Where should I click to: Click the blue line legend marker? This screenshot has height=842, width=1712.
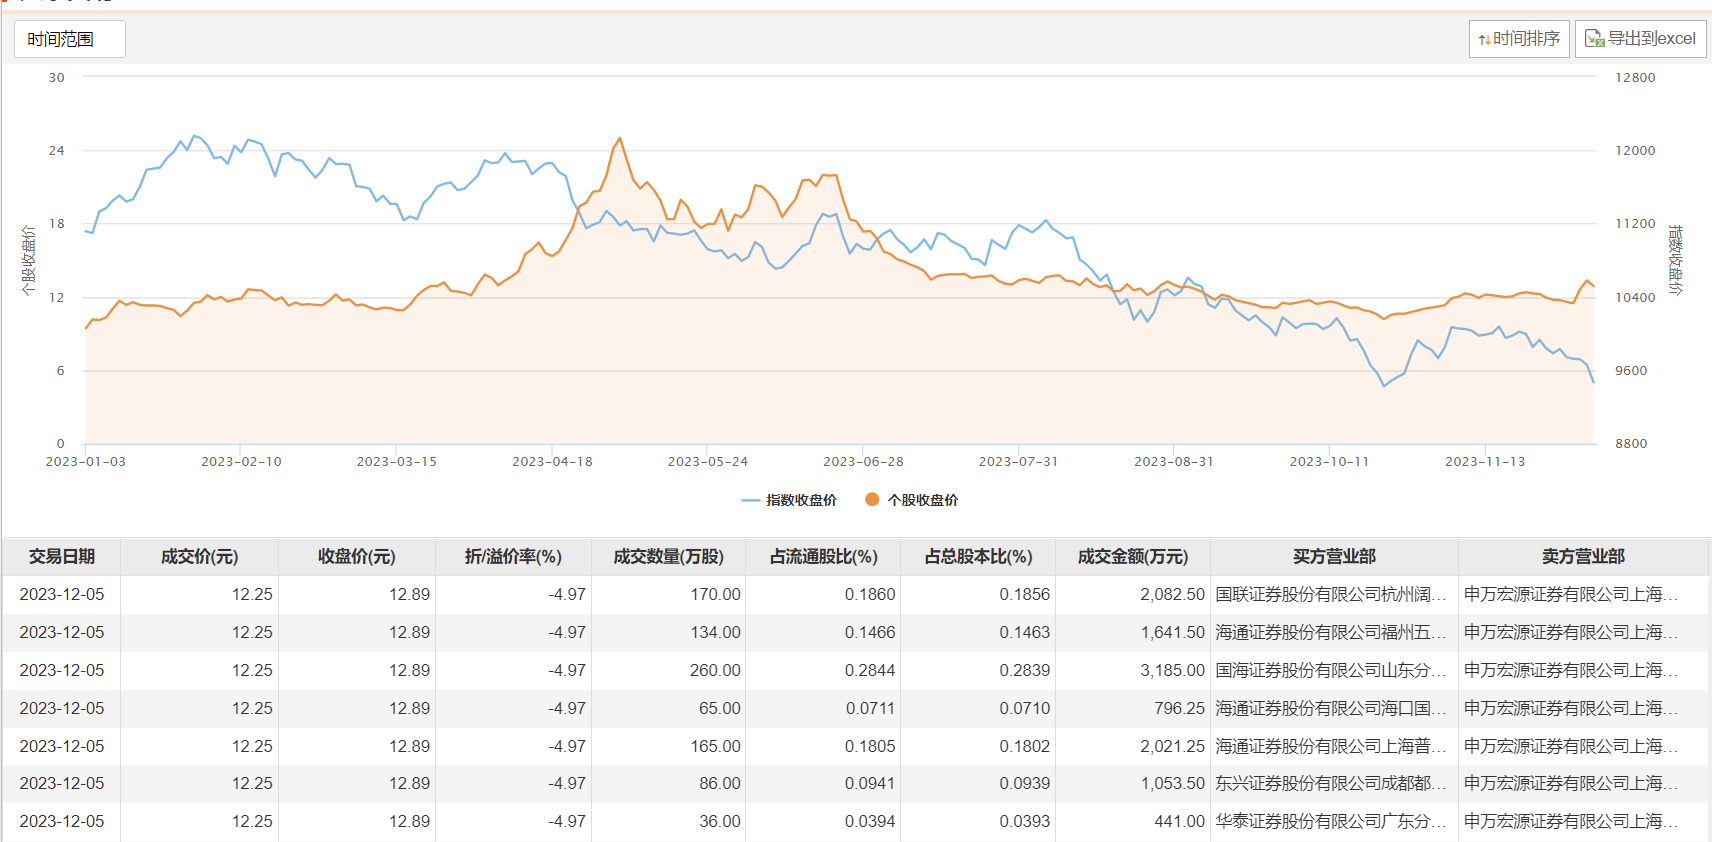tap(751, 500)
